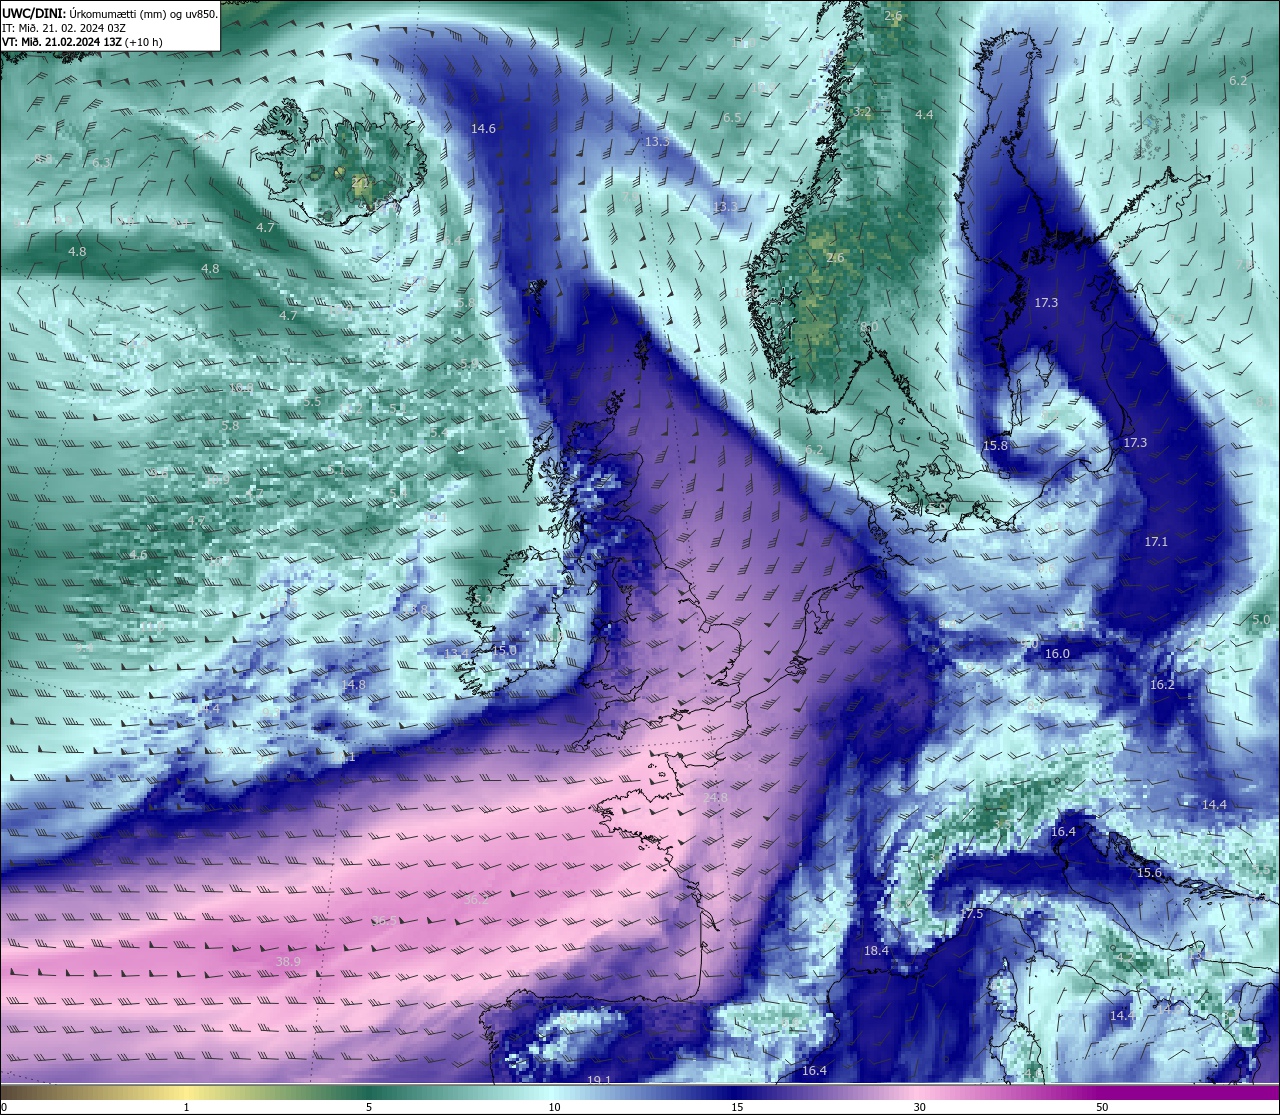Click the 18.4 value label
The height and width of the screenshot is (1115, 1280).
876,951
